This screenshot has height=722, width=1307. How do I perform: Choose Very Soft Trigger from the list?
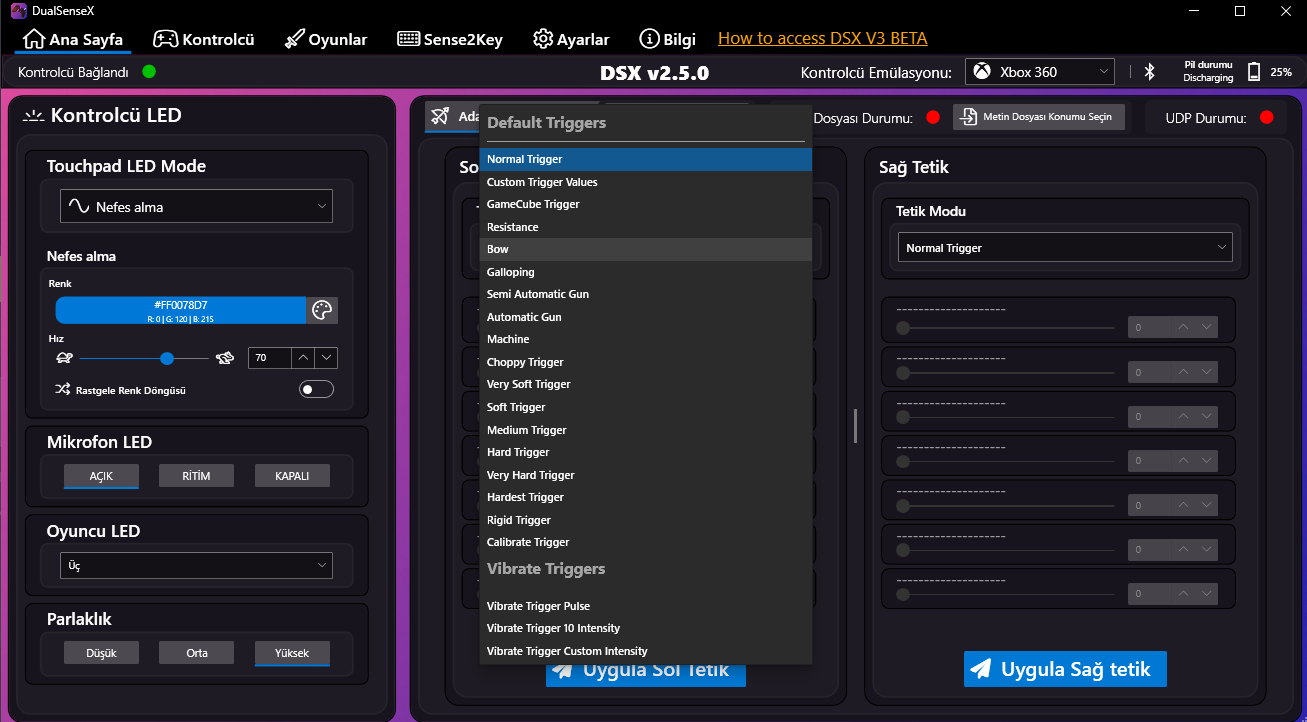pyautogui.click(x=645, y=384)
